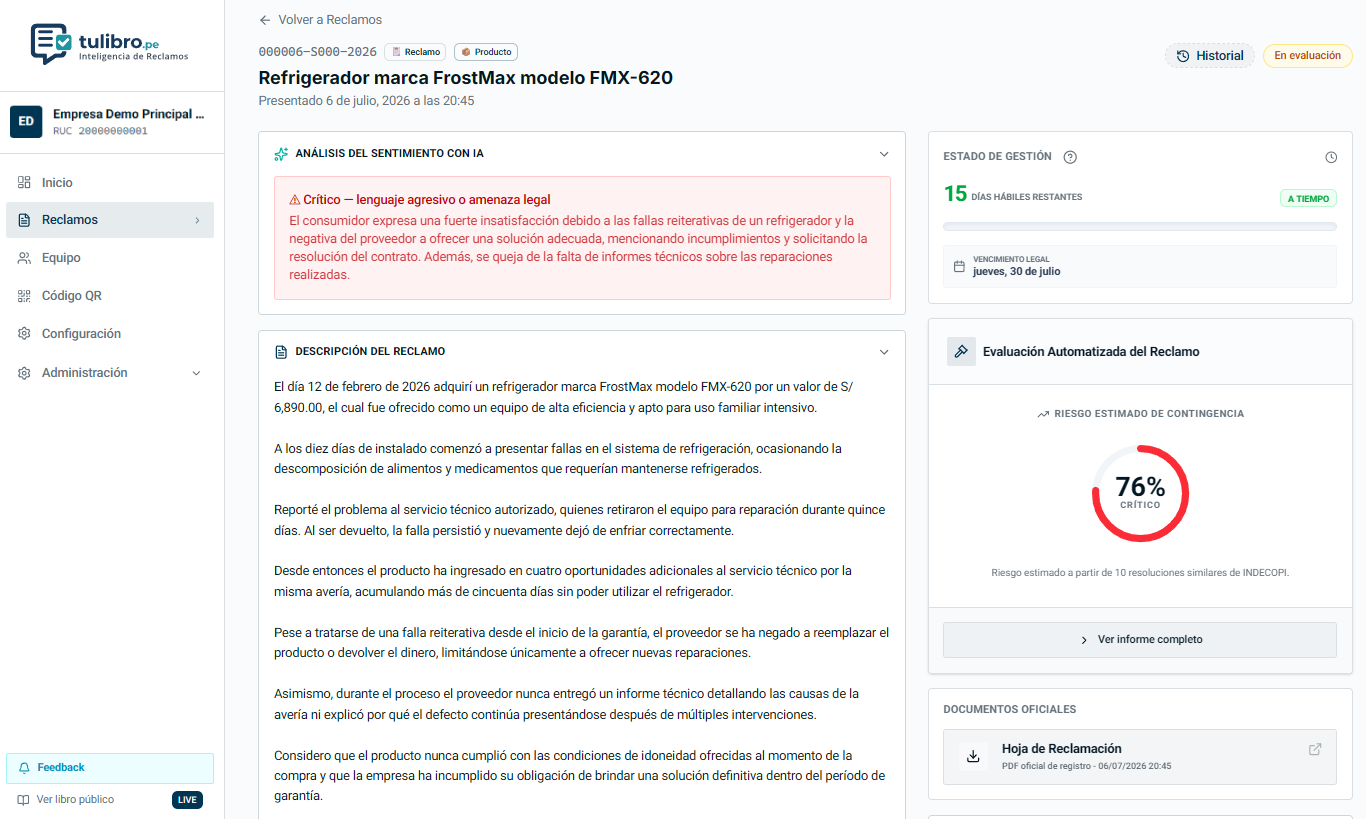Click the remaining days progress bar
1366x819 pixels.
coord(1140,227)
